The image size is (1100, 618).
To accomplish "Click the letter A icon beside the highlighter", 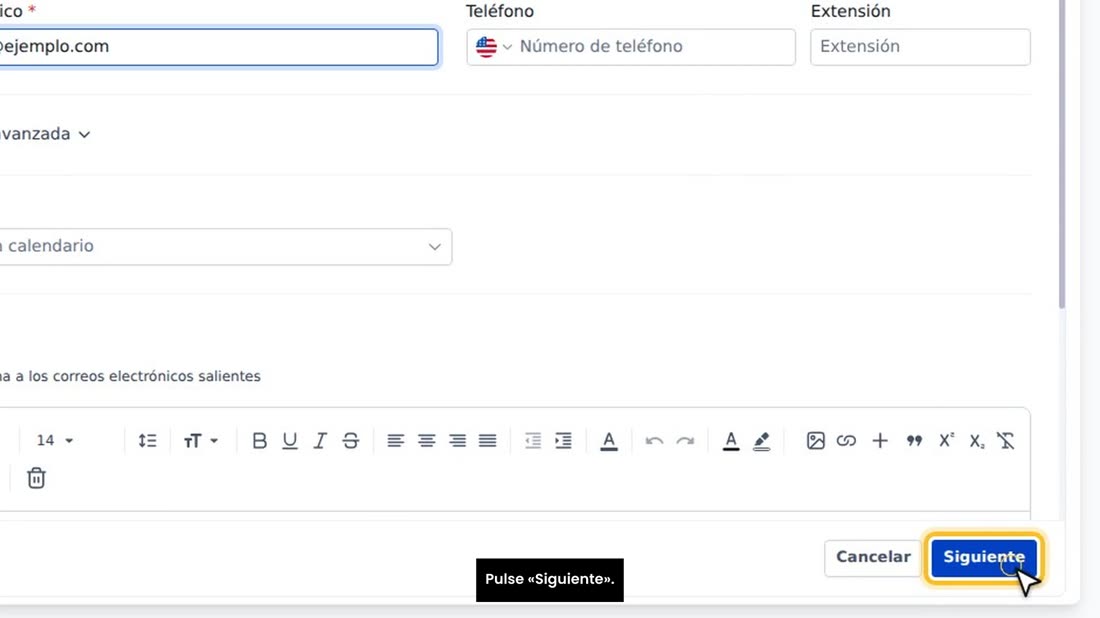I will pyautogui.click(x=731, y=441).
